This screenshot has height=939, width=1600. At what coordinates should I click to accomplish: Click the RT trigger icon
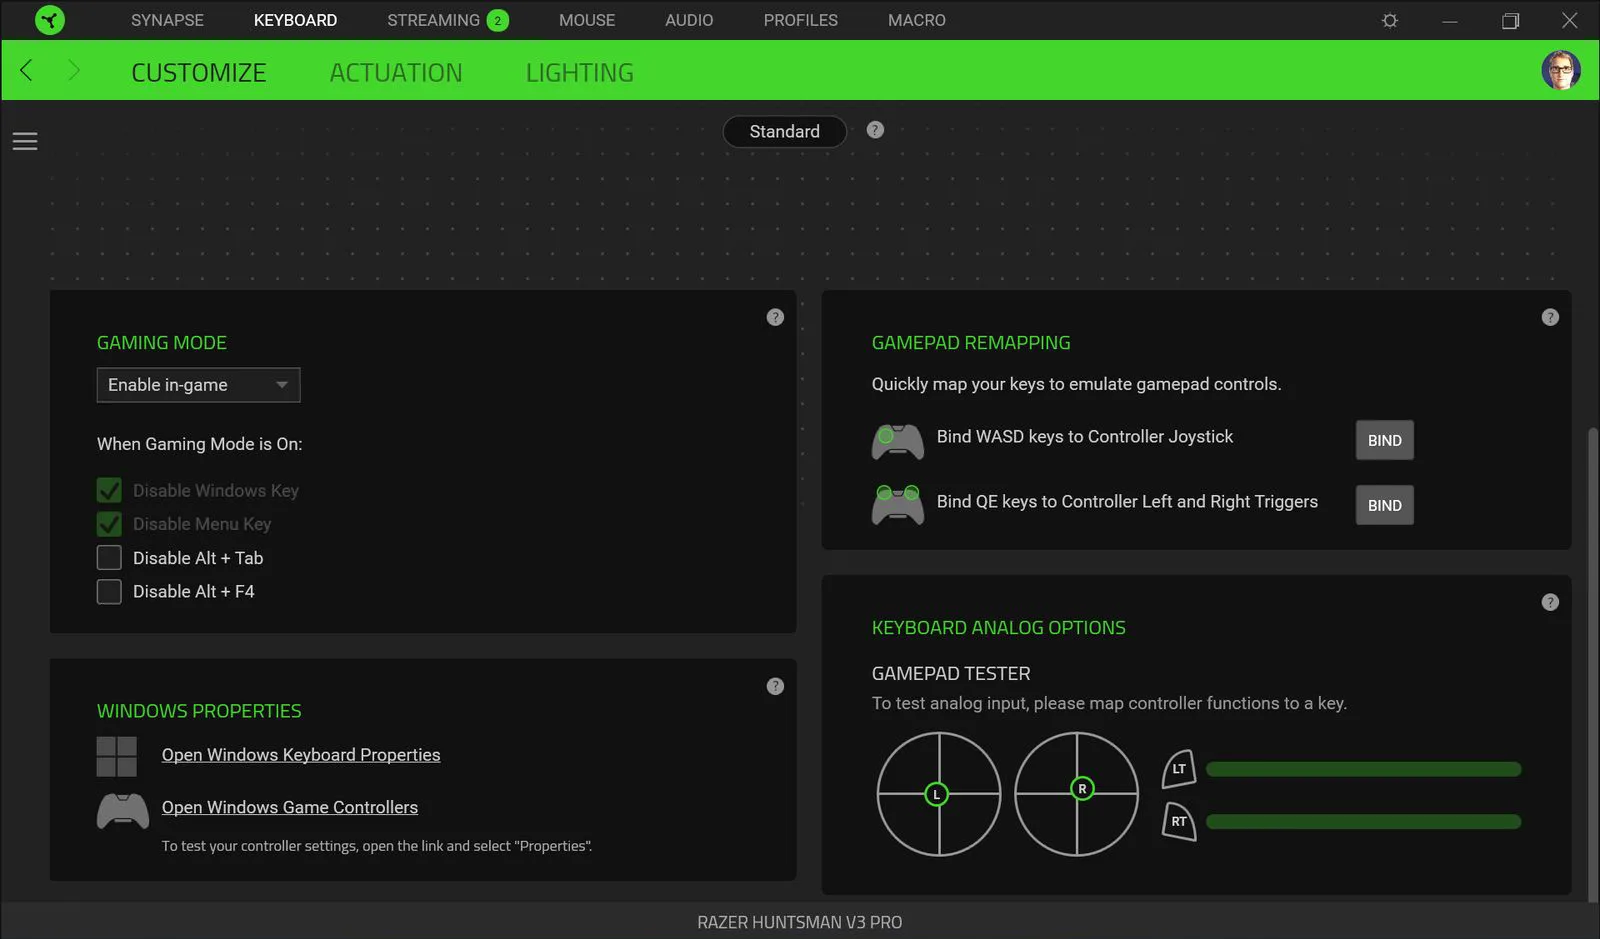point(1179,821)
